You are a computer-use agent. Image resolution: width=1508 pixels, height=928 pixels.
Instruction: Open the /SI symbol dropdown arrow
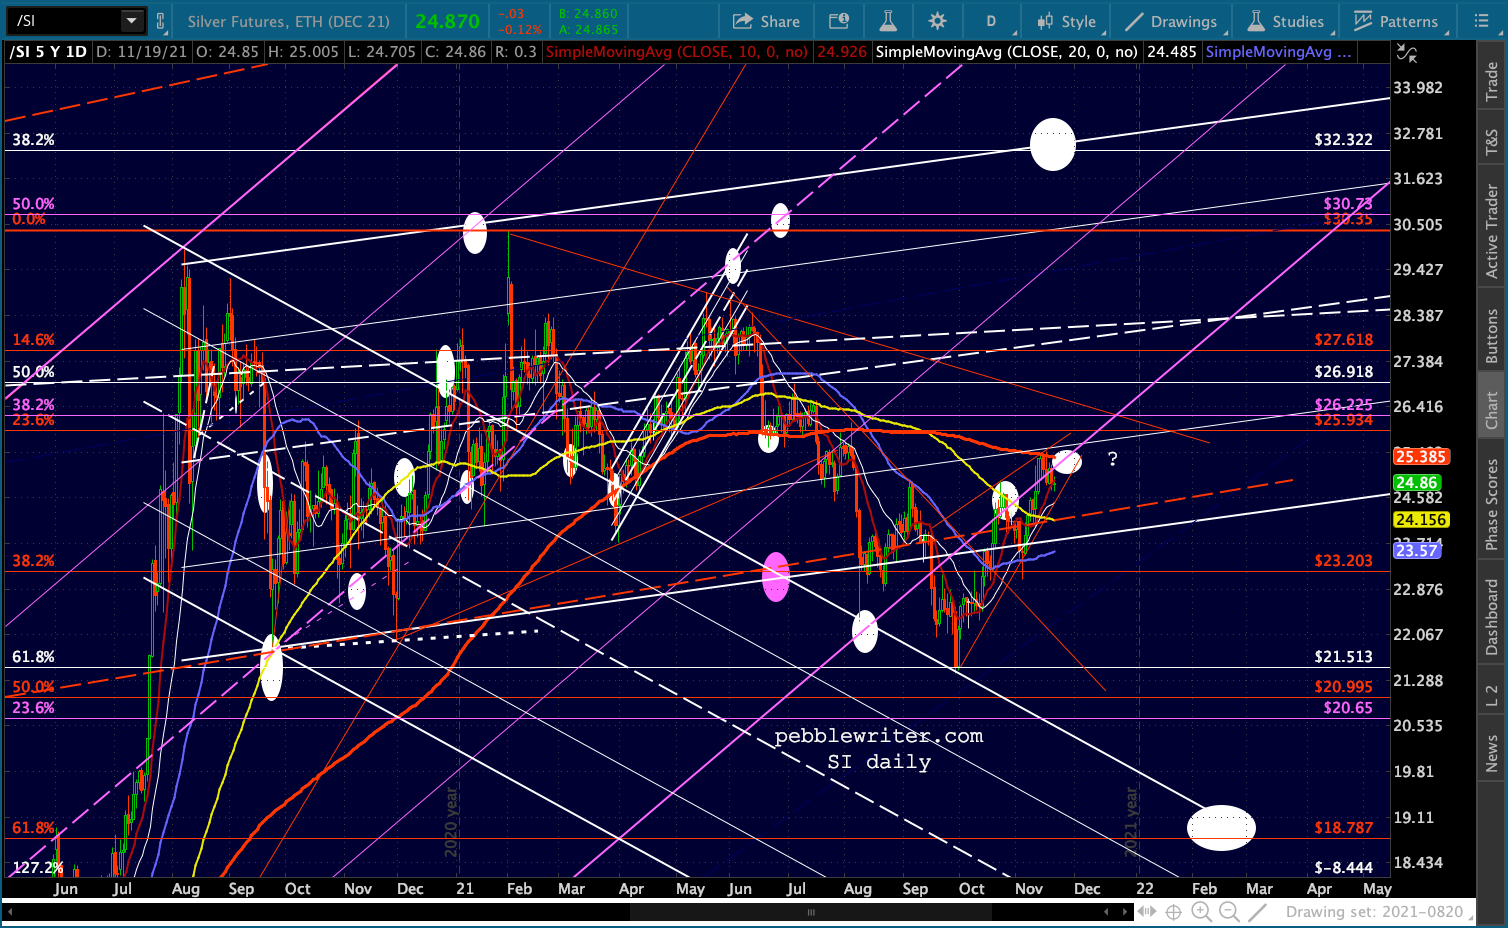click(x=132, y=20)
